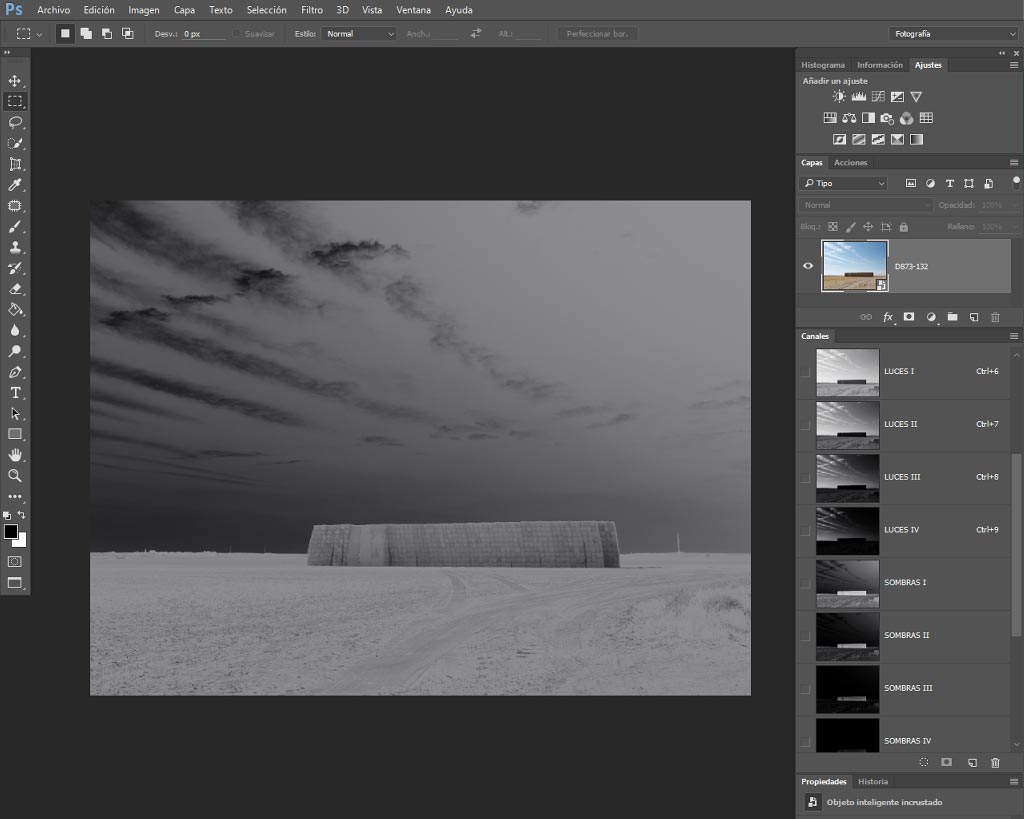
Task: Switch to the Histograma tab
Action: [823, 65]
